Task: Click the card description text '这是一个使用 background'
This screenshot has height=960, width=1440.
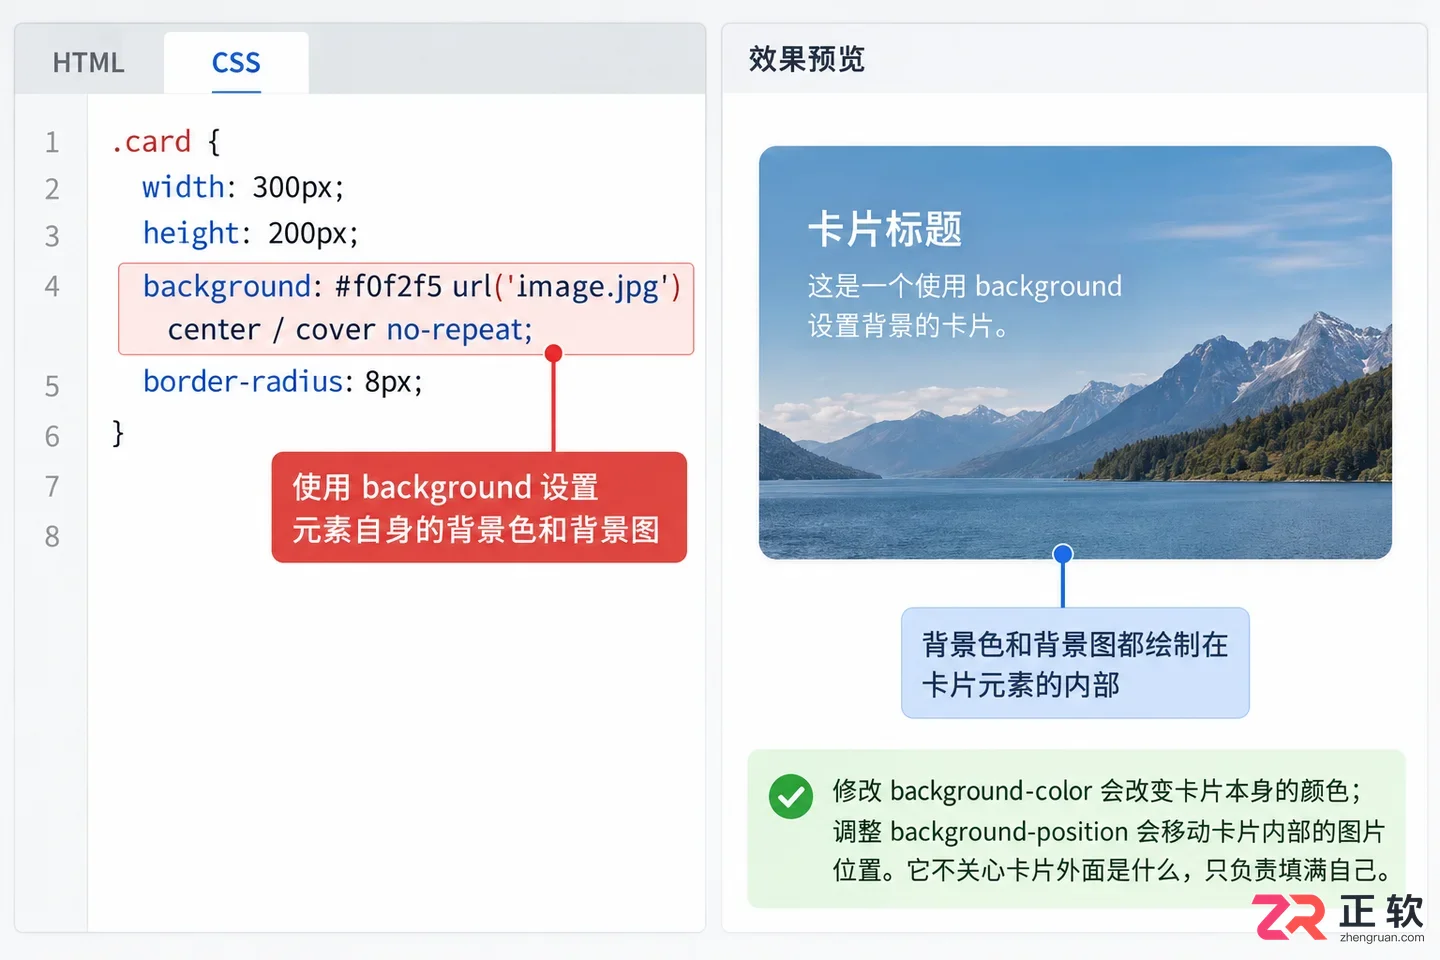Action: click(x=965, y=286)
